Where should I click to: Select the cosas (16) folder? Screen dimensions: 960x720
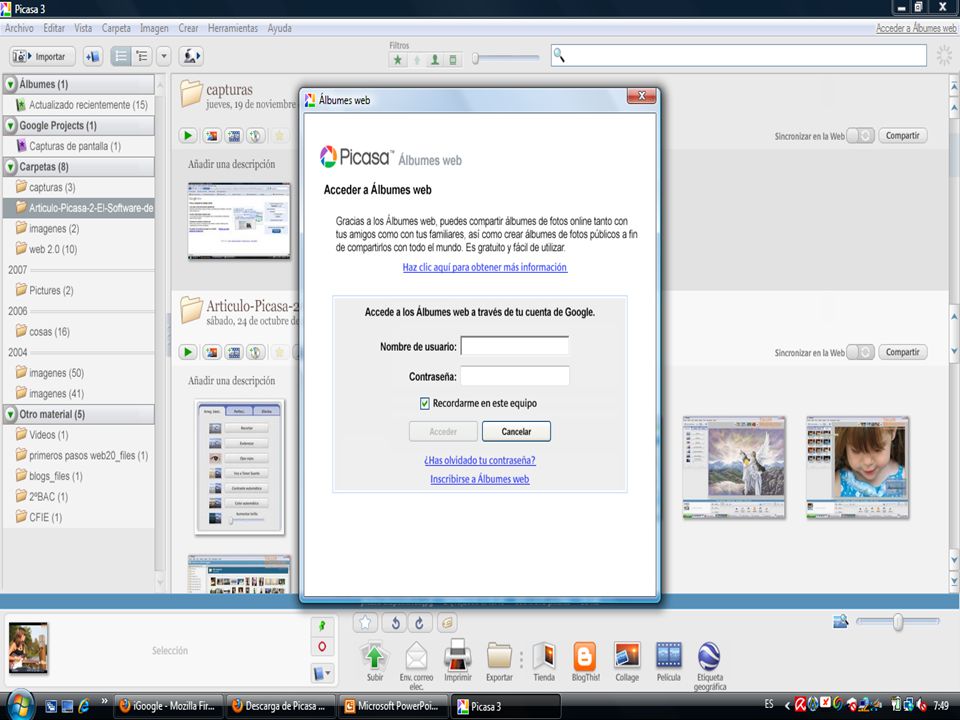point(43,332)
